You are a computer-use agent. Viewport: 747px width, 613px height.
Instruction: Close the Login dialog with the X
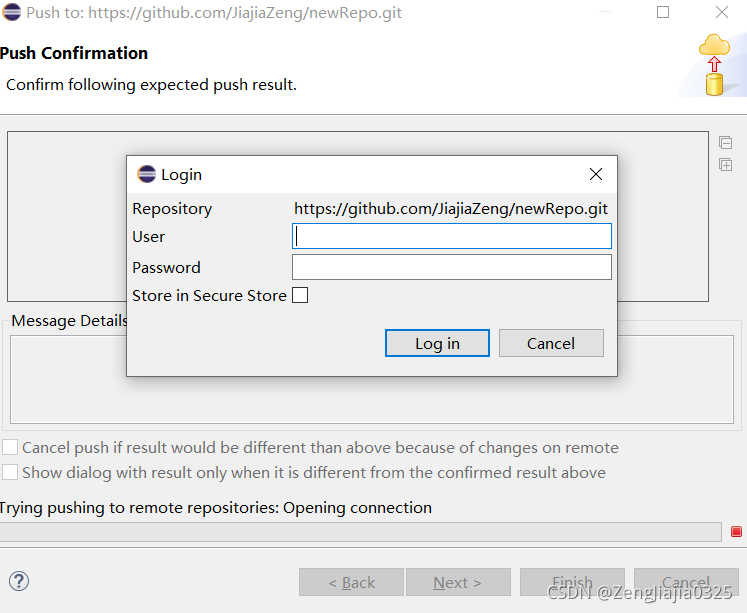click(x=596, y=174)
